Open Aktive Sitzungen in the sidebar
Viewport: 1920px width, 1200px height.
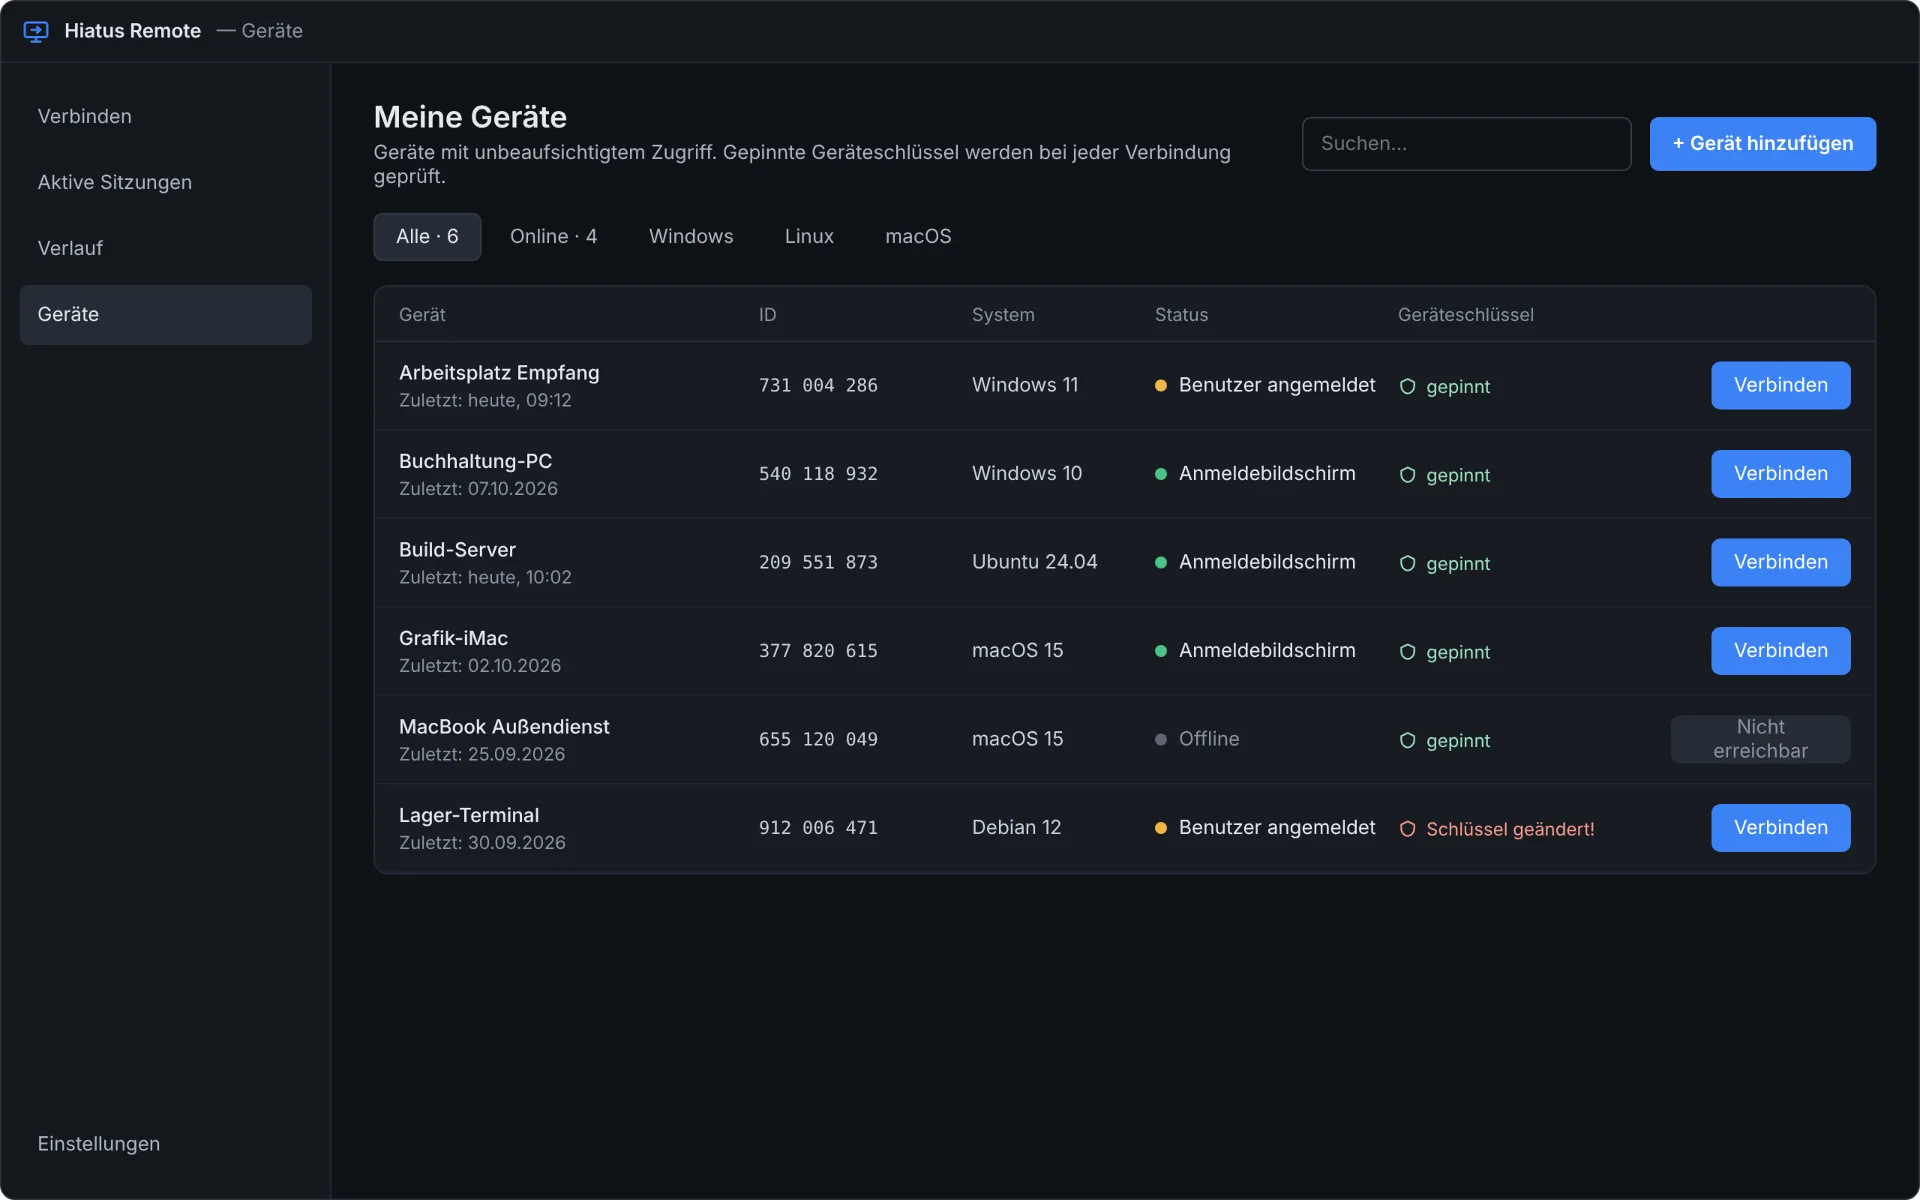point(166,182)
